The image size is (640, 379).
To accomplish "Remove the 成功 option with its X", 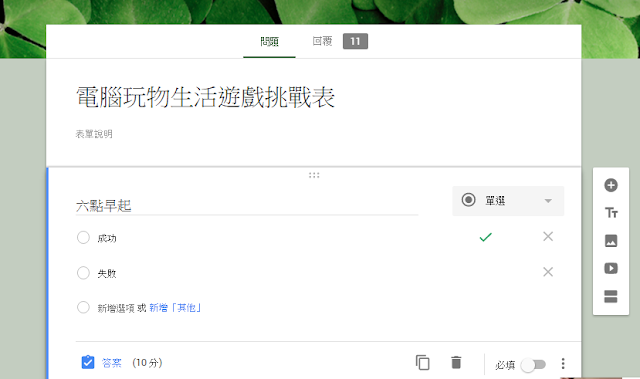I will (x=548, y=237).
